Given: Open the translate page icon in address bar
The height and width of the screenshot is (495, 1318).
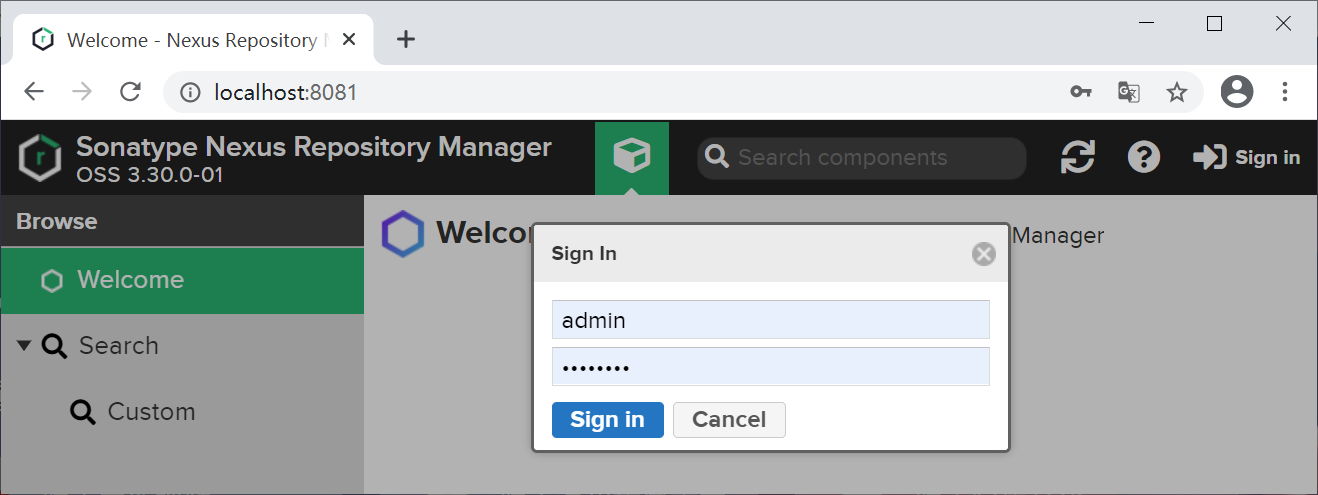Looking at the screenshot, I should coord(1129,92).
